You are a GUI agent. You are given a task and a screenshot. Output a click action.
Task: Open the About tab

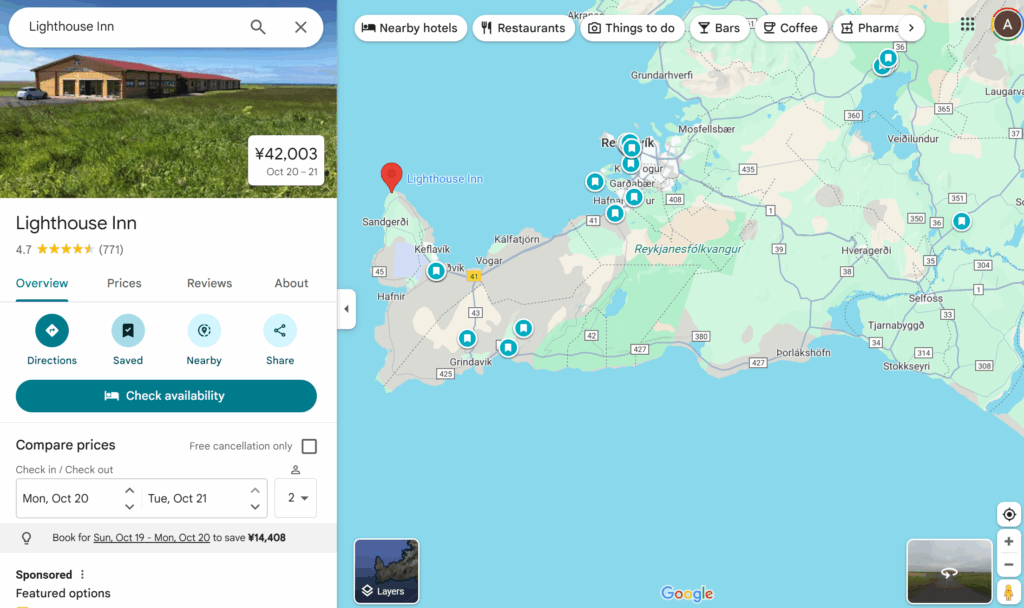(x=291, y=283)
